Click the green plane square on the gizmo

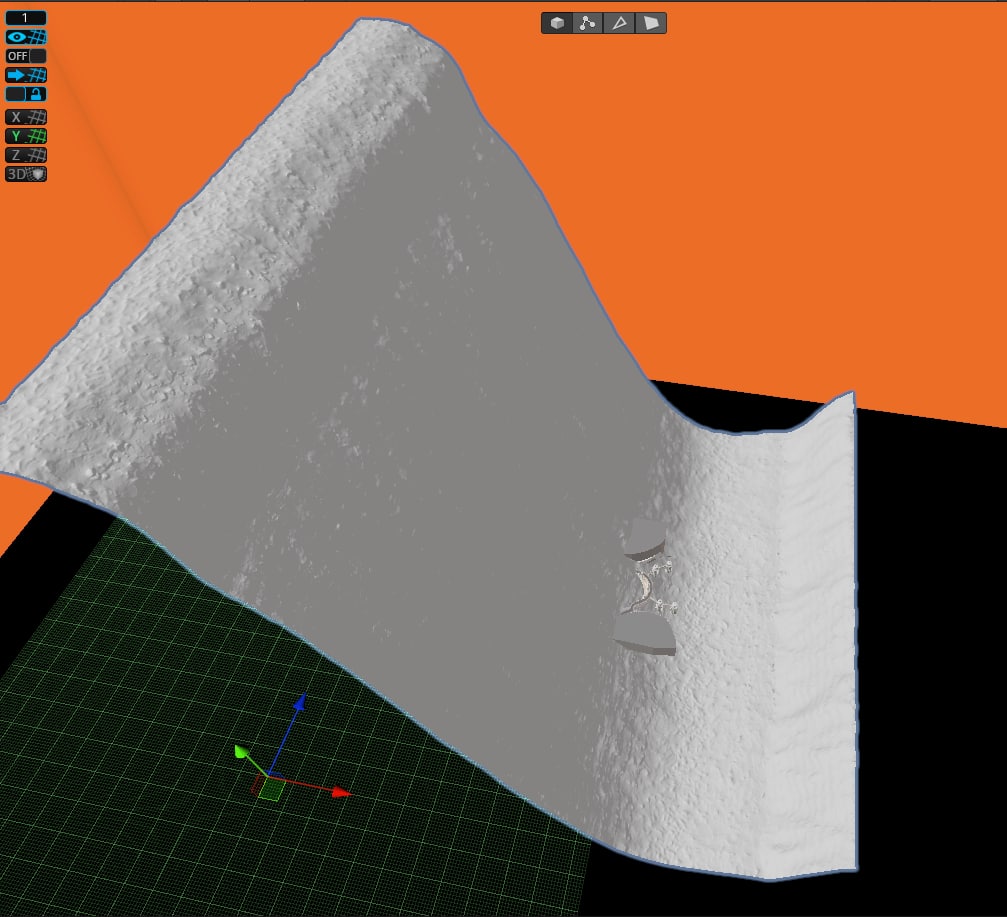[x=270, y=789]
